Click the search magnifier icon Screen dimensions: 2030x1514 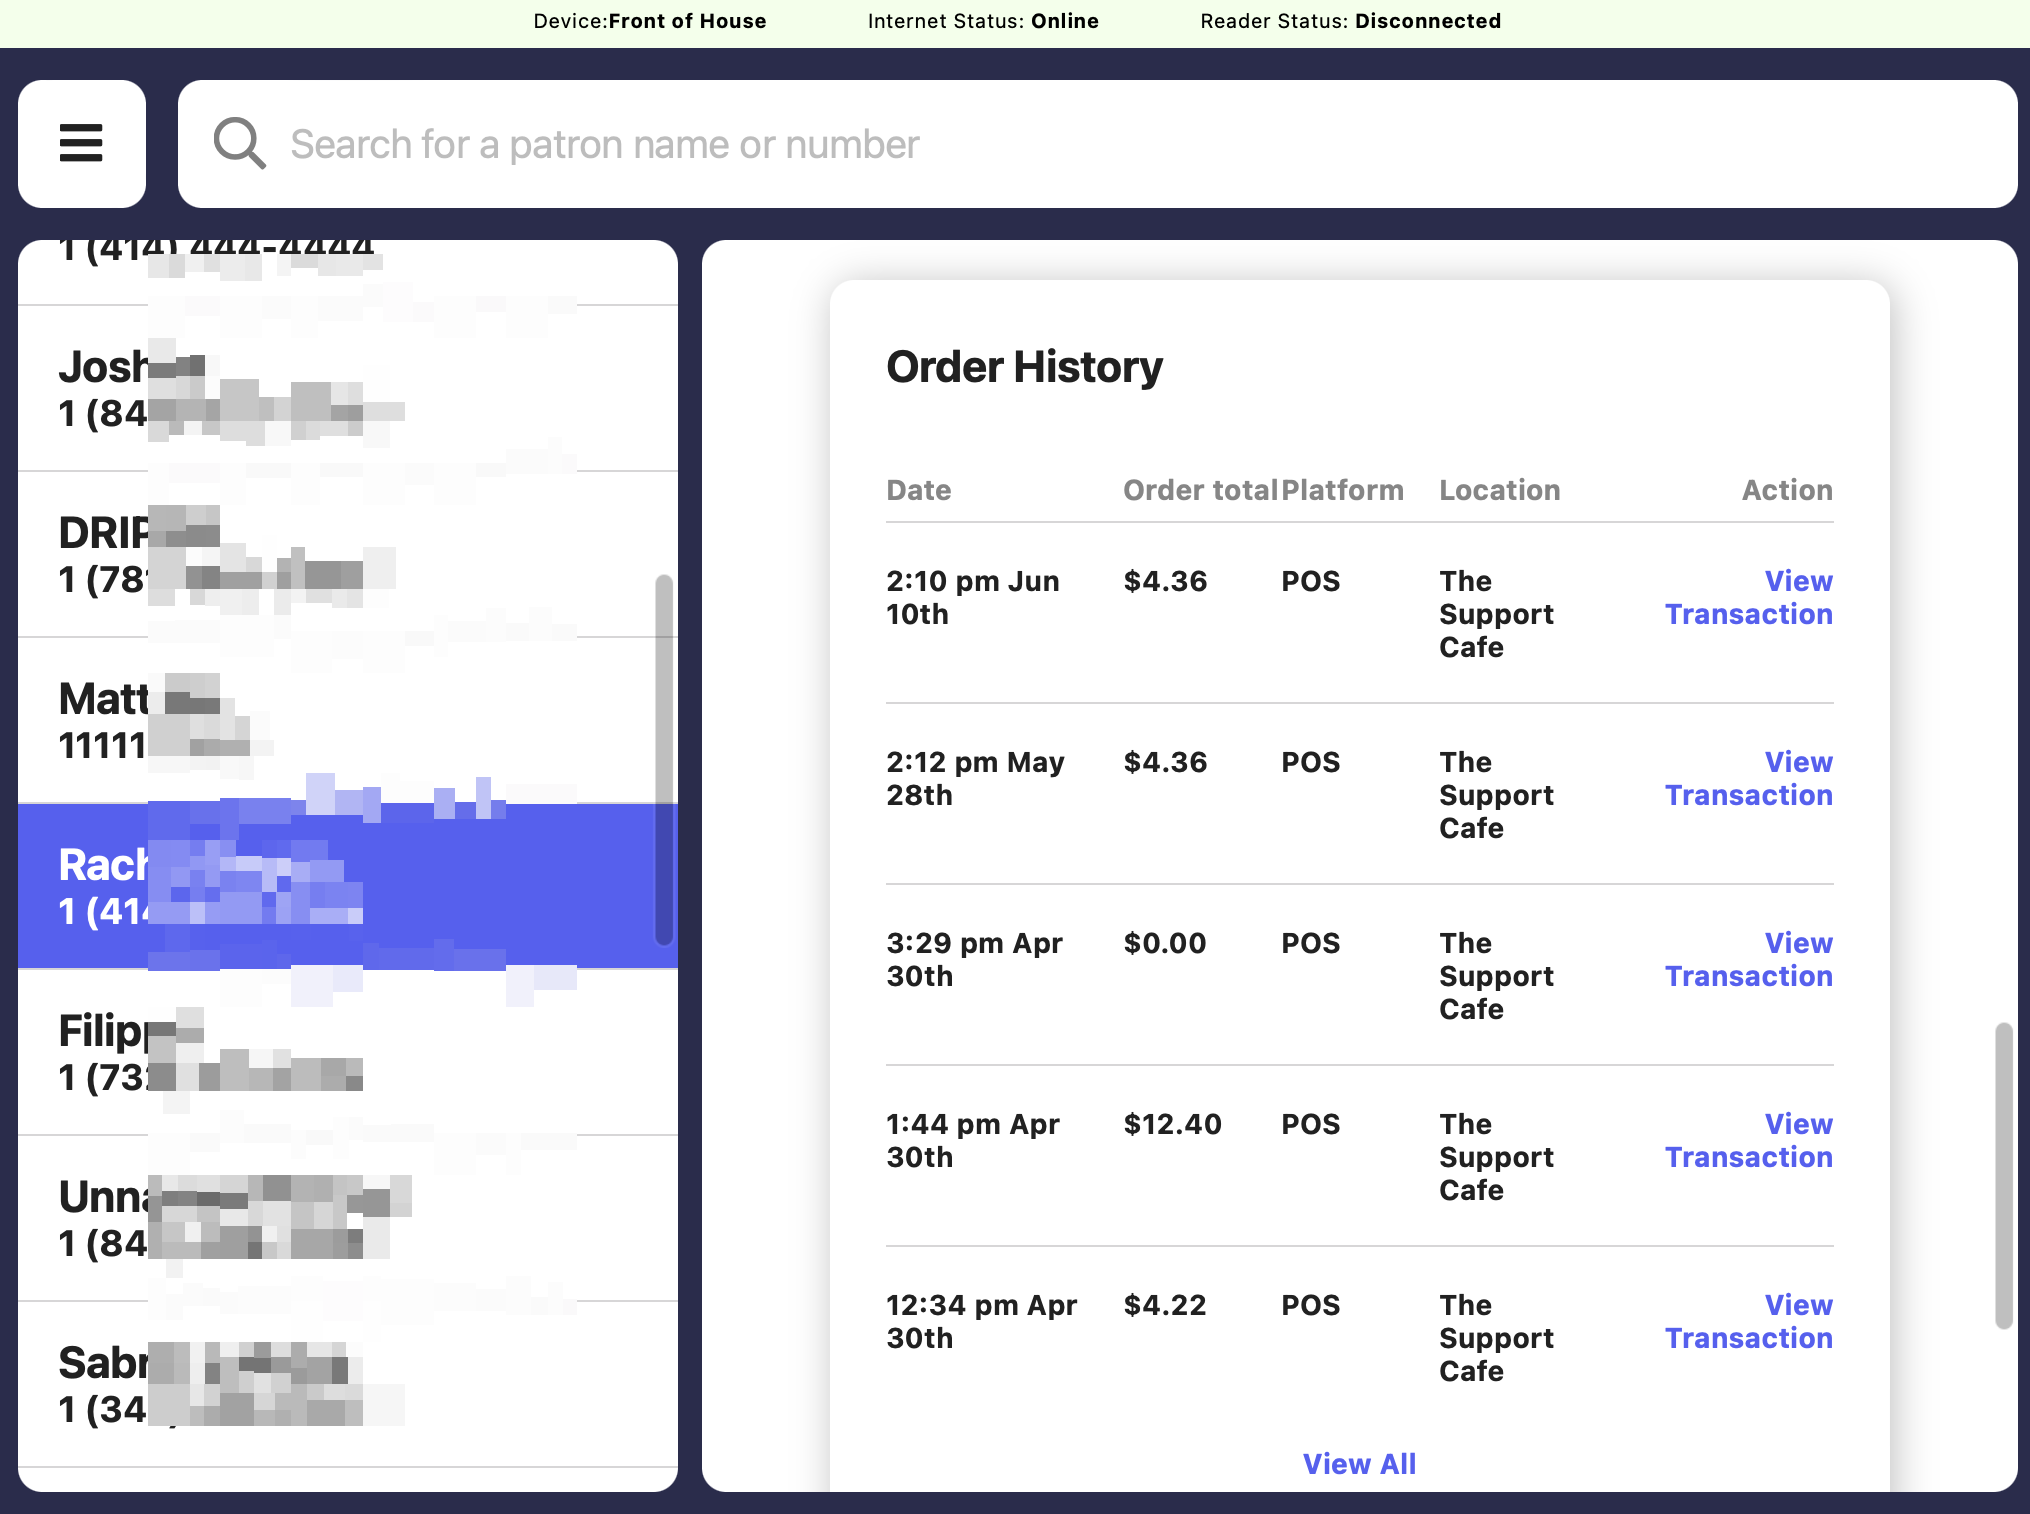[239, 144]
